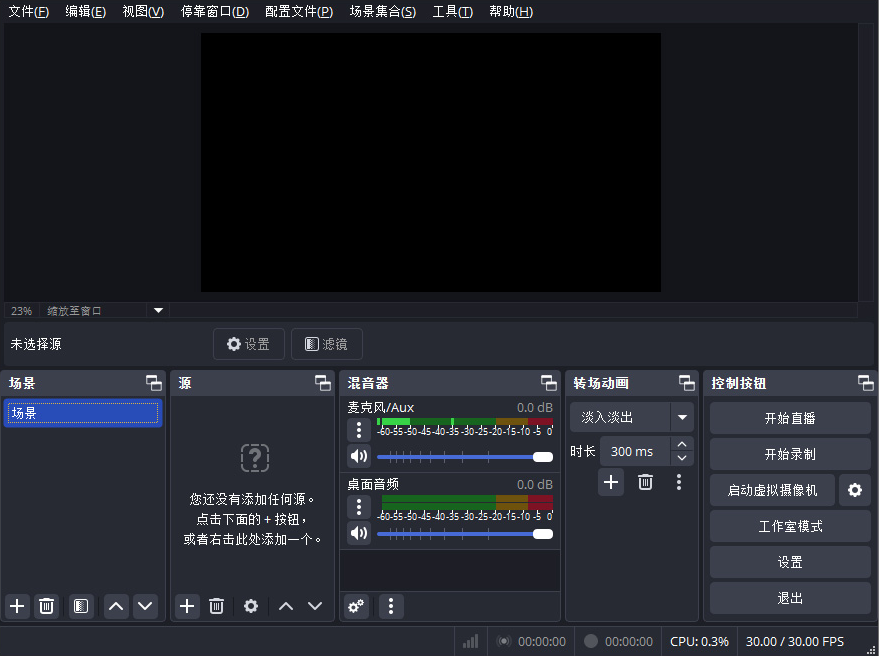Delete the selected scene using trash icon
This screenshot has width=879, height=656.
45,606
